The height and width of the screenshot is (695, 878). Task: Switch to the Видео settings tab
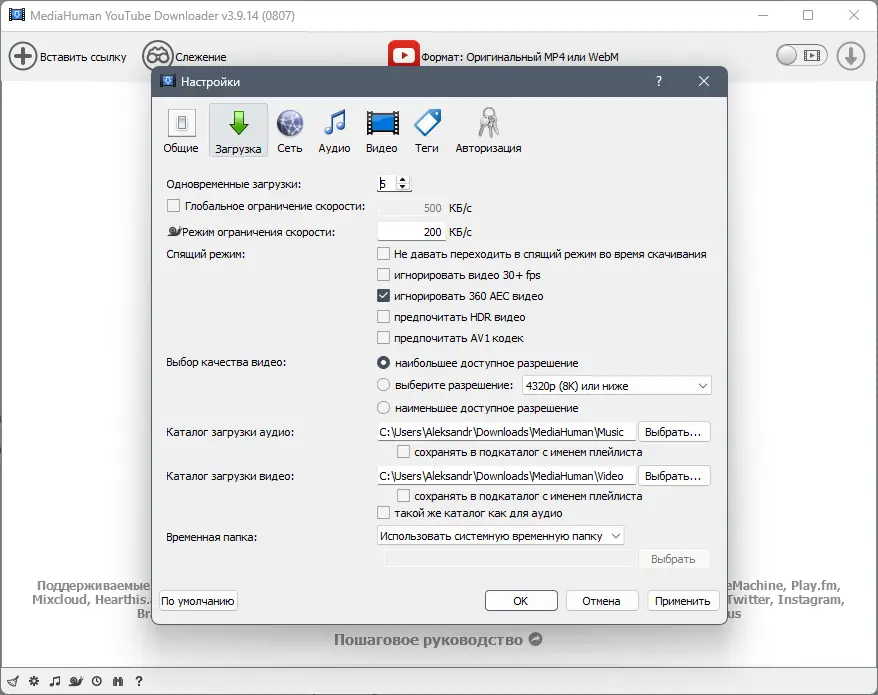click(x=382, y=131)
